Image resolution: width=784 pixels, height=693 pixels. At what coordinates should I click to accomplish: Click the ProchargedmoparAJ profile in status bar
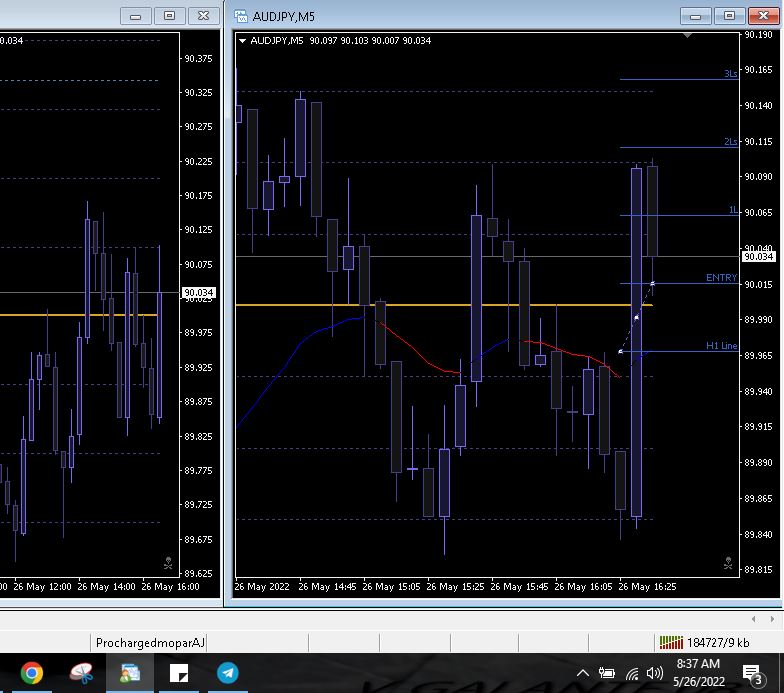150,642
